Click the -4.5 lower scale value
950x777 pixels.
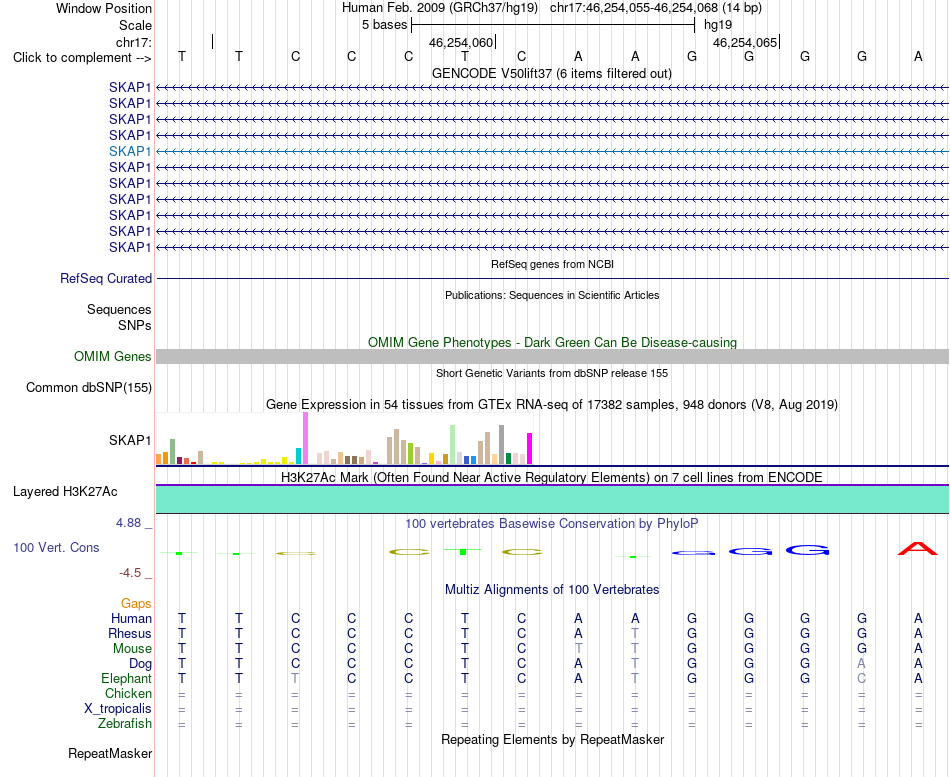point(130,573)
